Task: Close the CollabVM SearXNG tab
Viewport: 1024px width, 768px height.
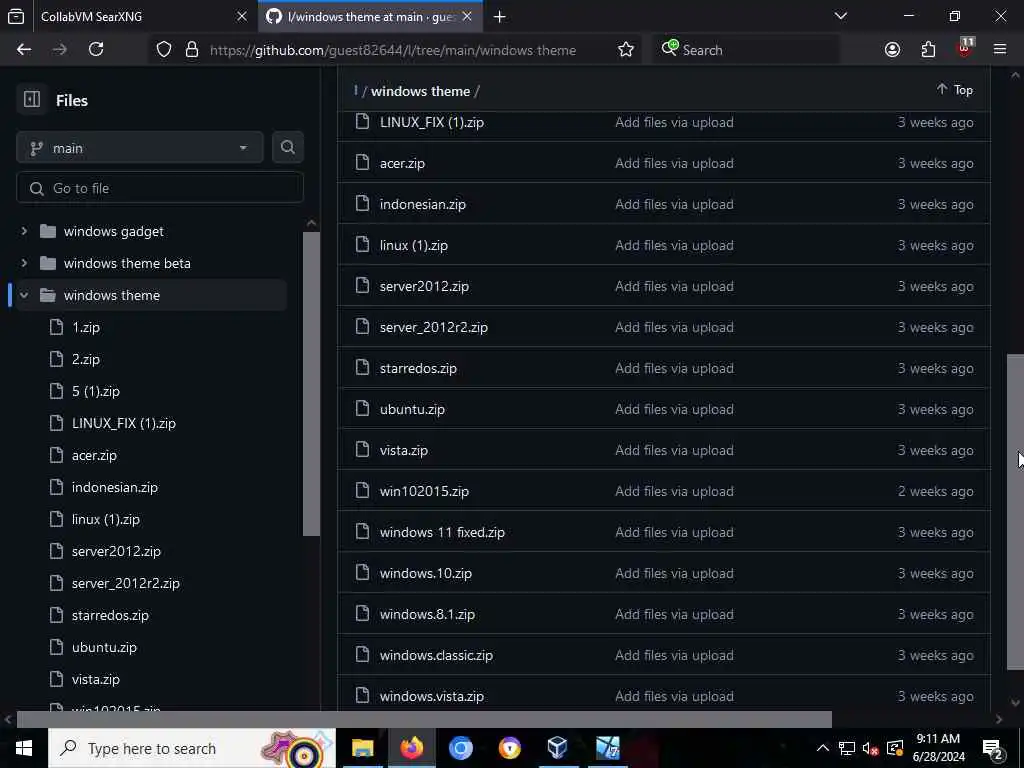Action: pos(242,17)
